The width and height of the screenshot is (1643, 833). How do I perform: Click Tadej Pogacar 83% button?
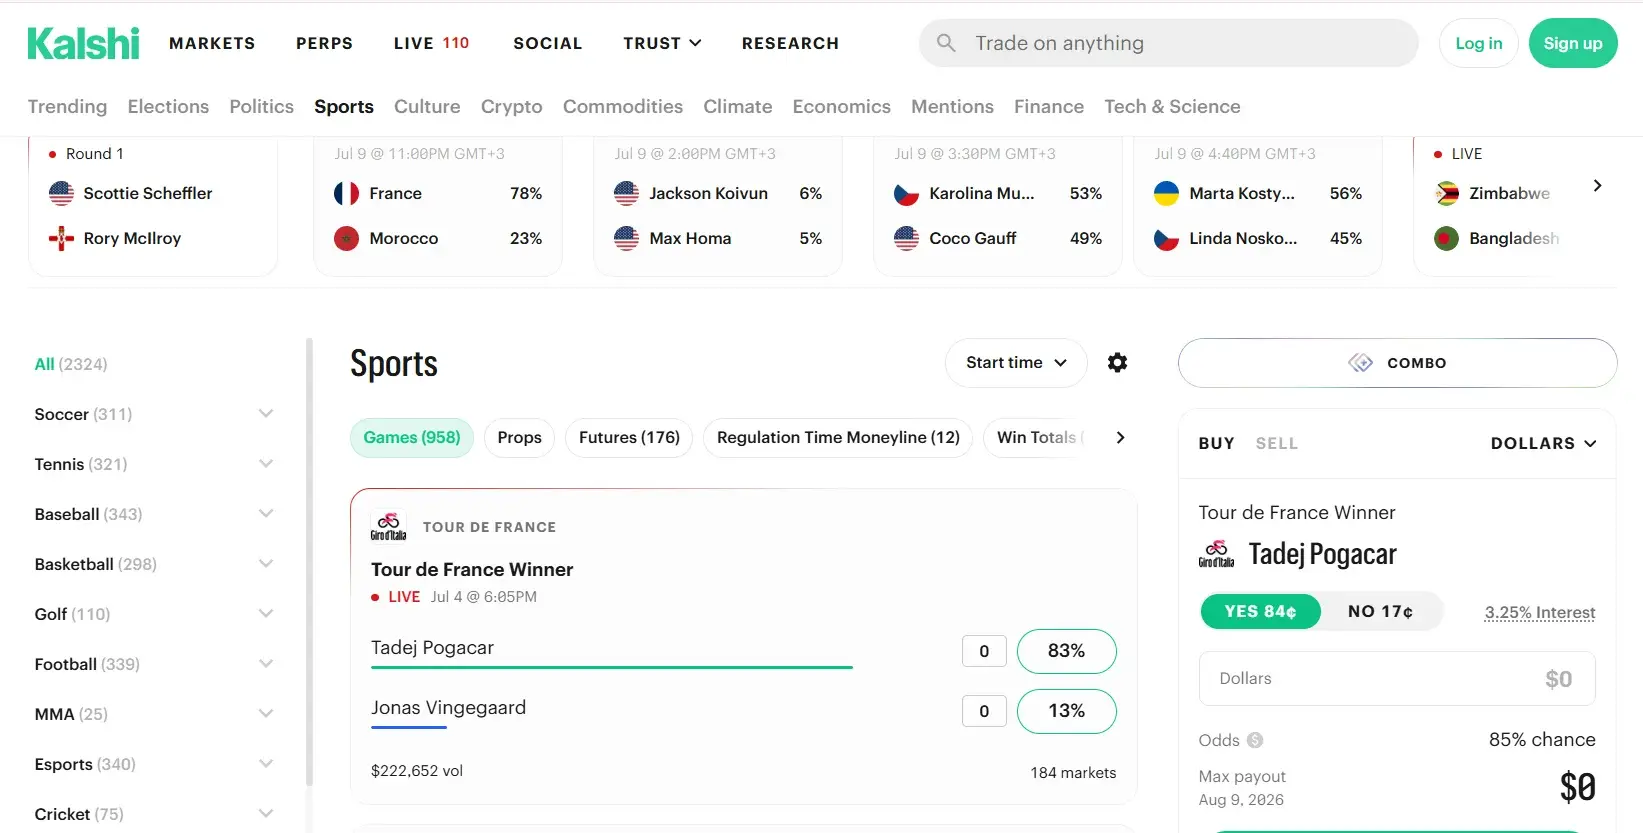tap(1066, 651)
